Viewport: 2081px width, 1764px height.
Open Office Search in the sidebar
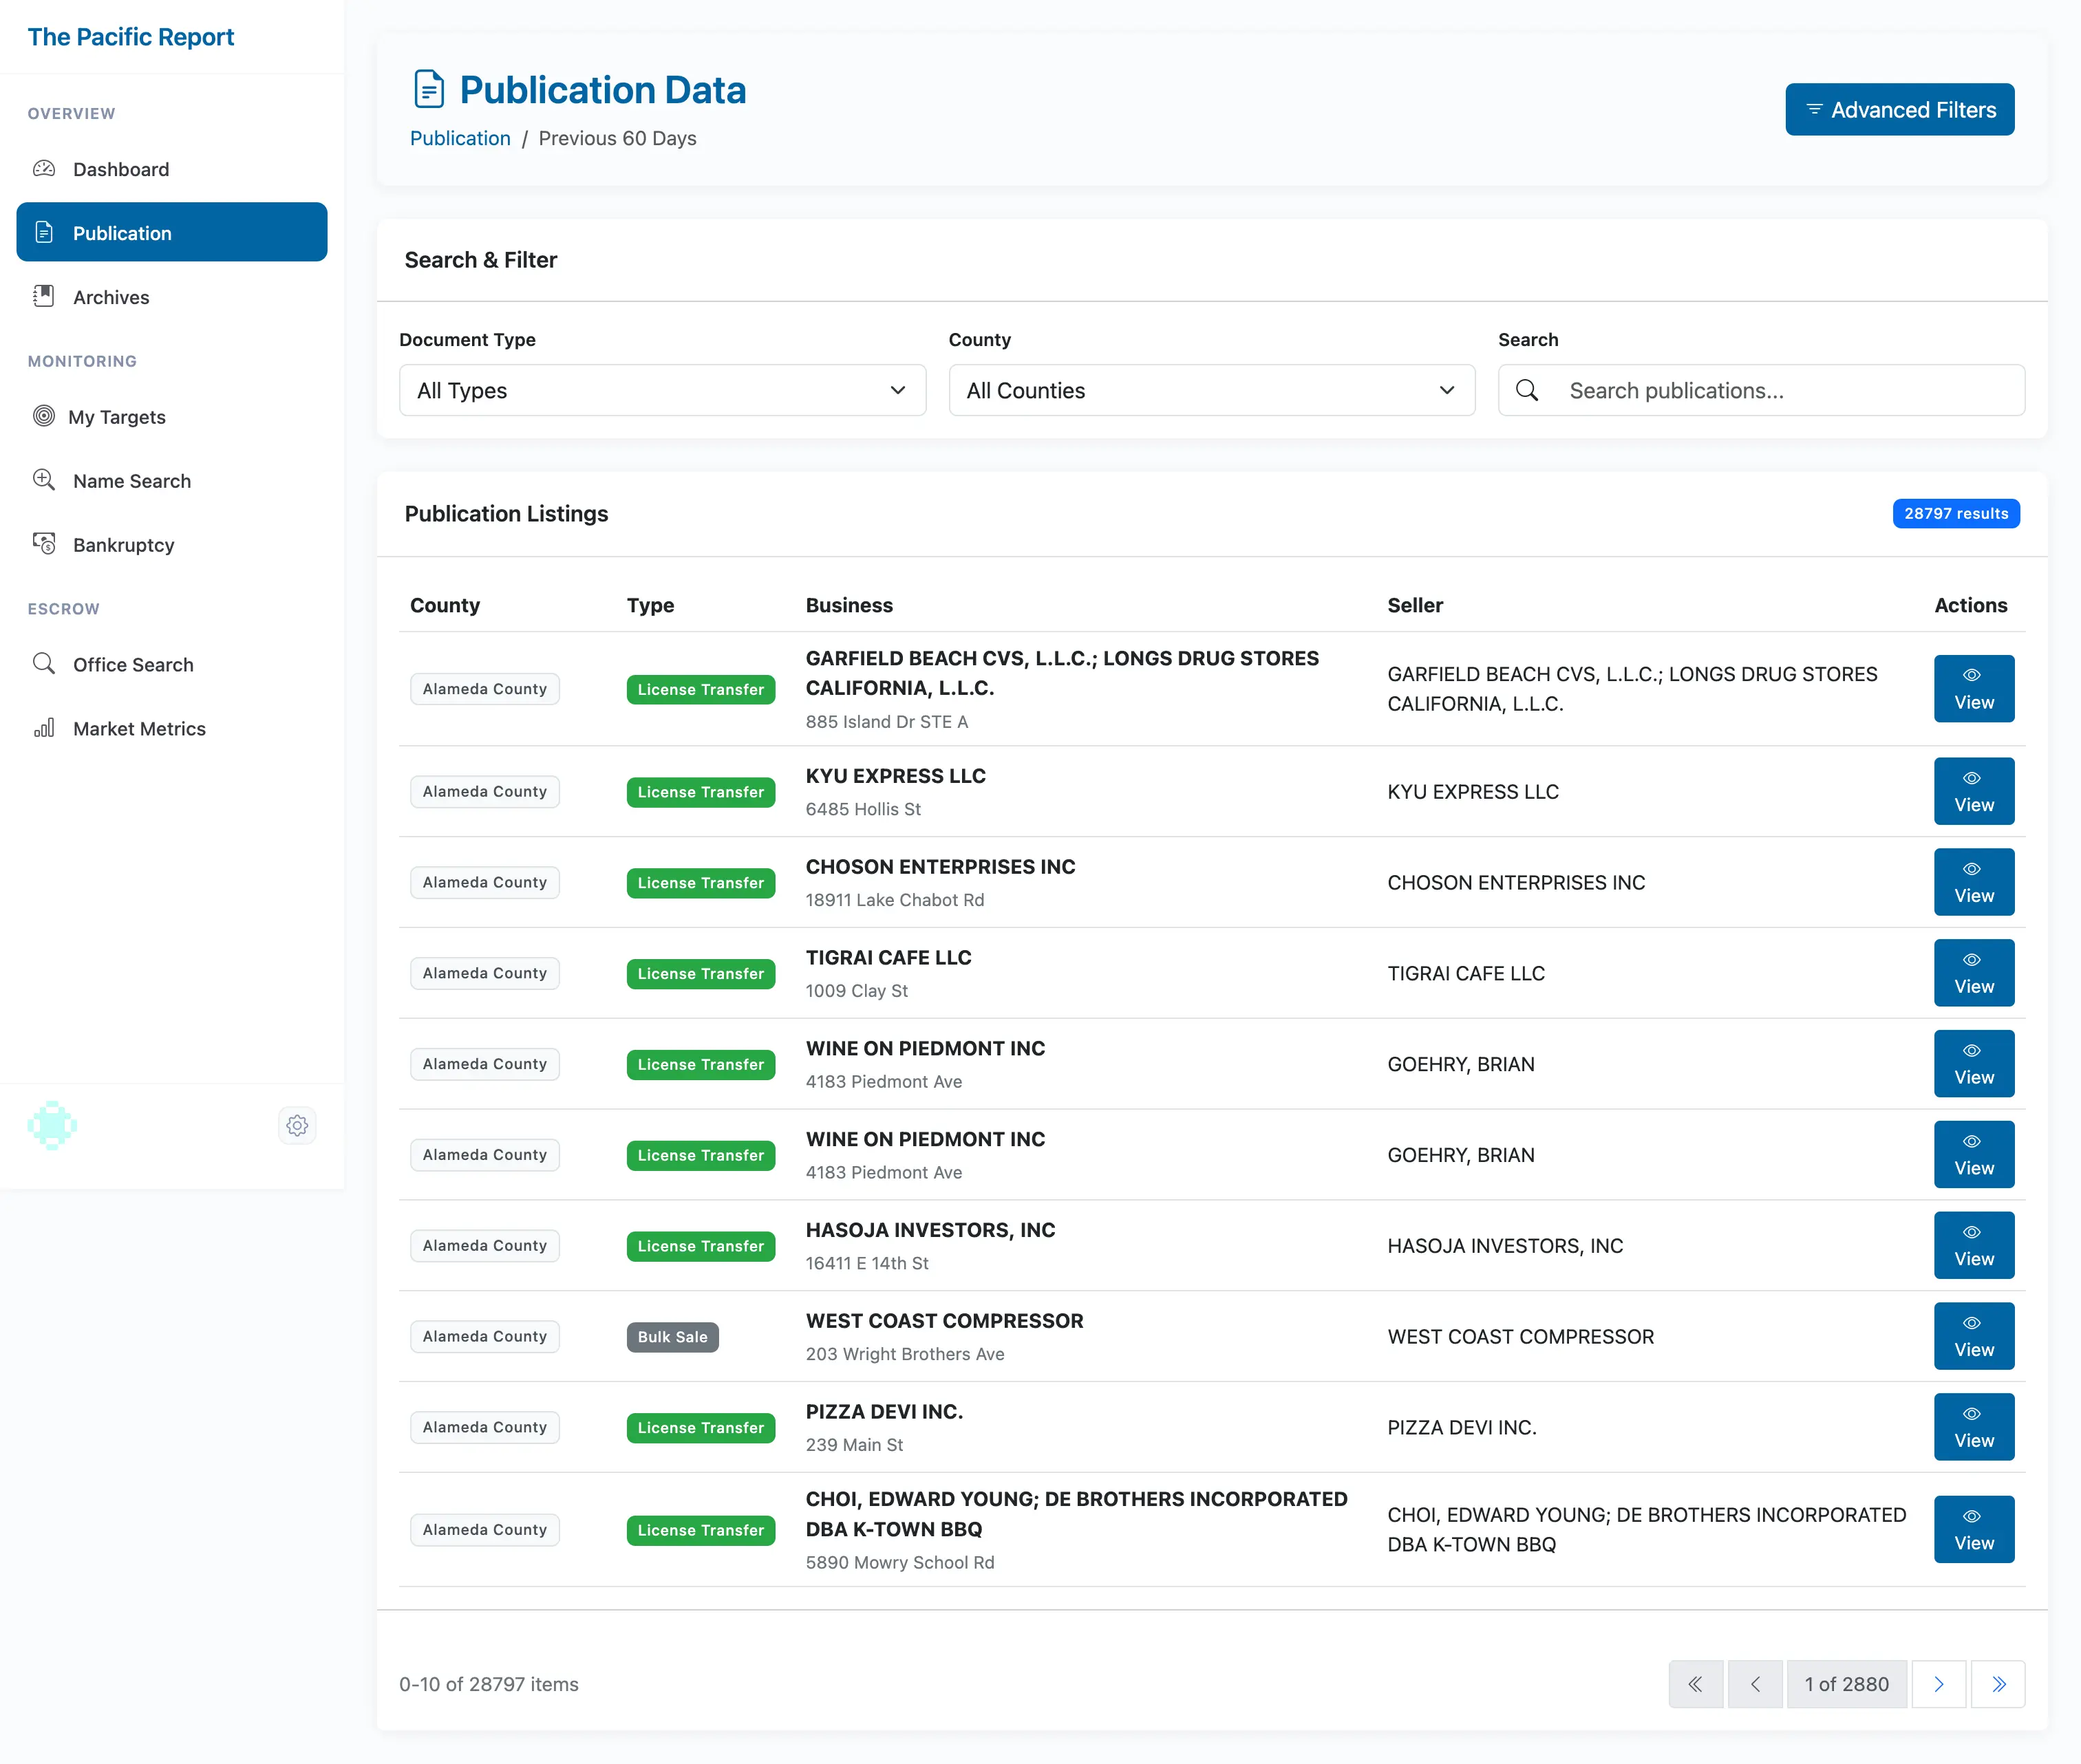click(x=172, y=664)
